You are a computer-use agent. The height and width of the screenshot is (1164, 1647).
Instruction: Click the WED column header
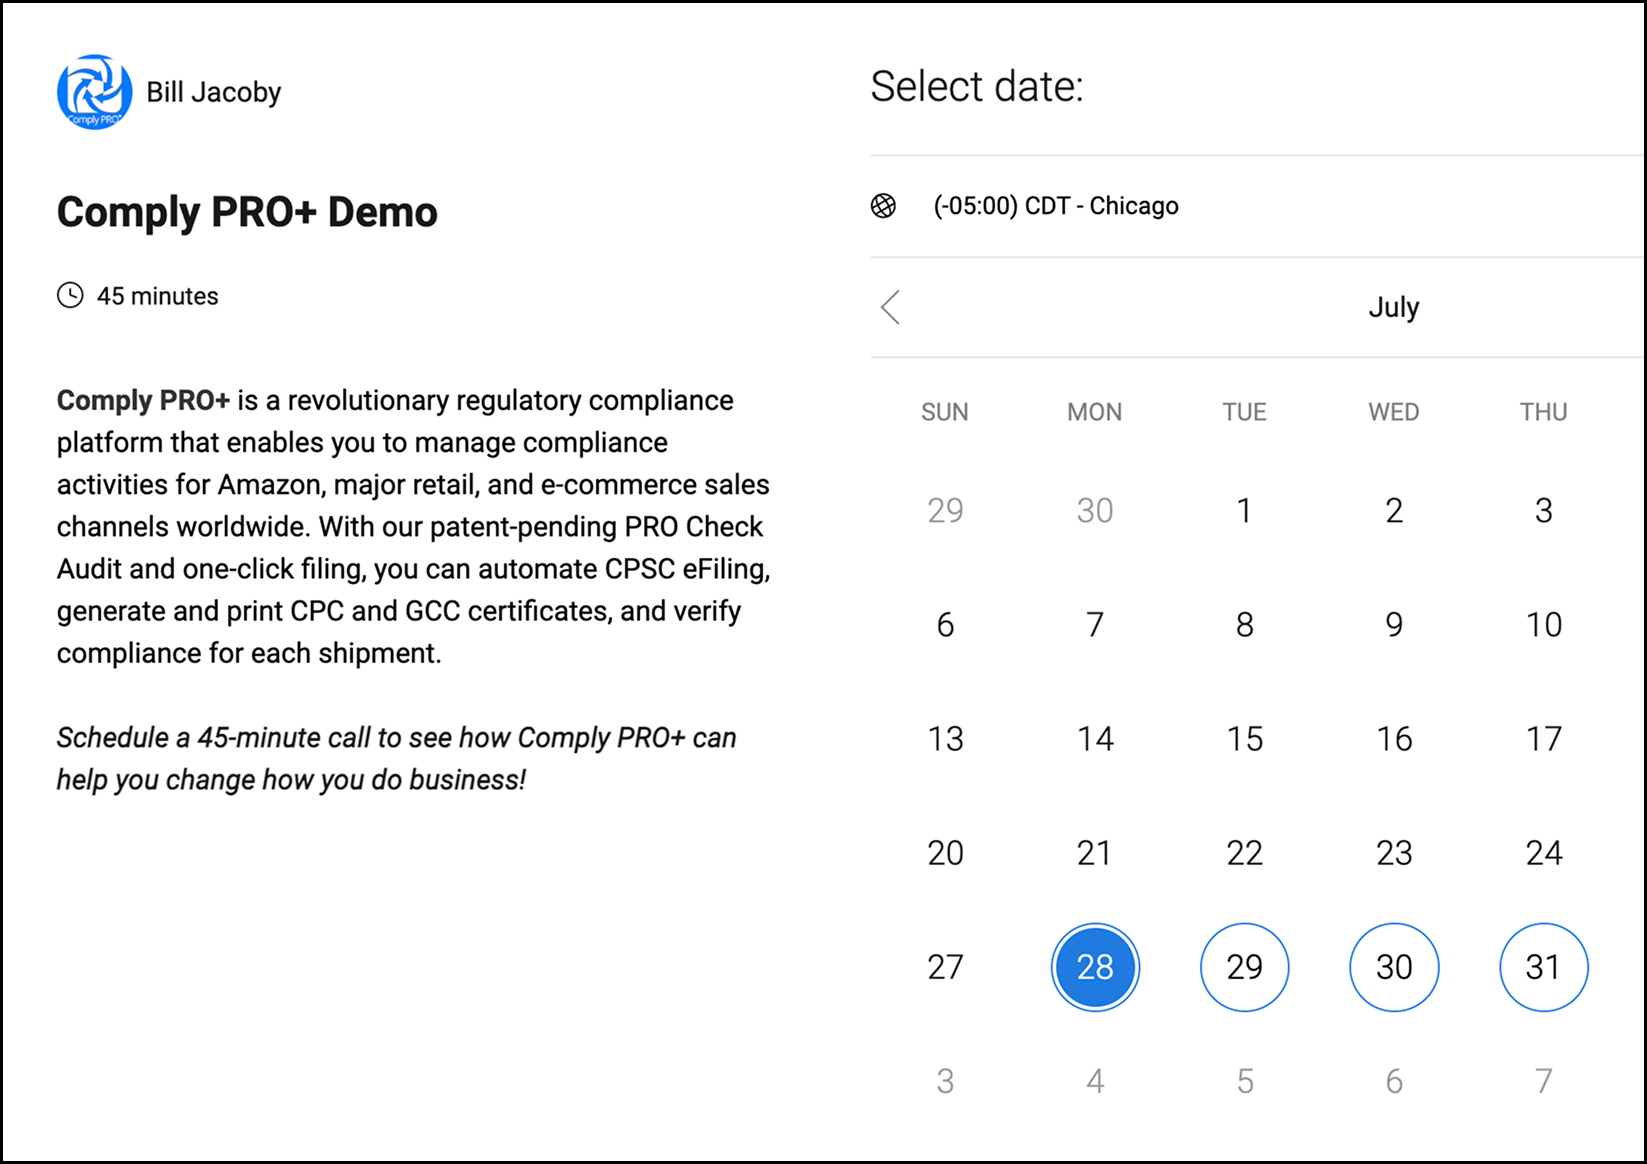pos(1393,412)
